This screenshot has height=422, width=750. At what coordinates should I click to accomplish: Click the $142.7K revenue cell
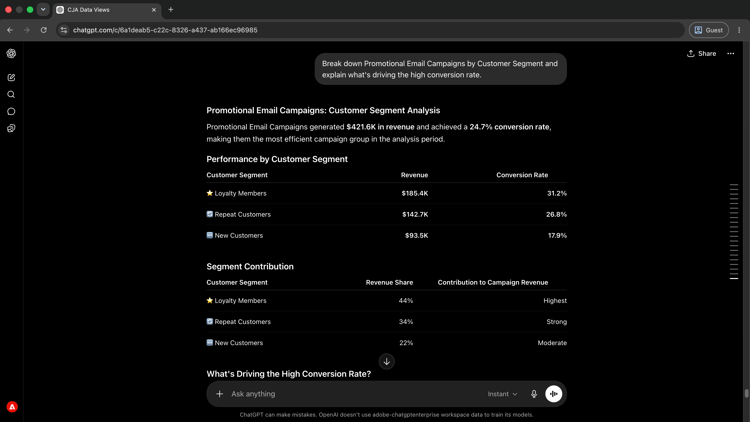[415, 214]
